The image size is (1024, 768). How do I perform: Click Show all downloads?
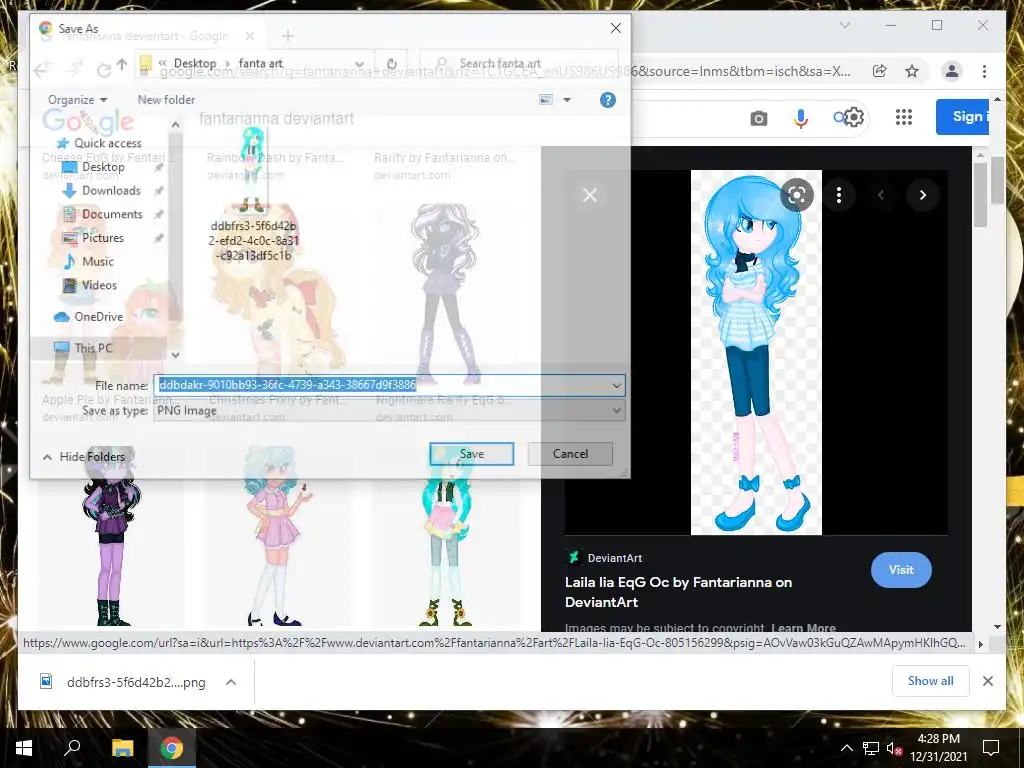(x=930, y=681)
